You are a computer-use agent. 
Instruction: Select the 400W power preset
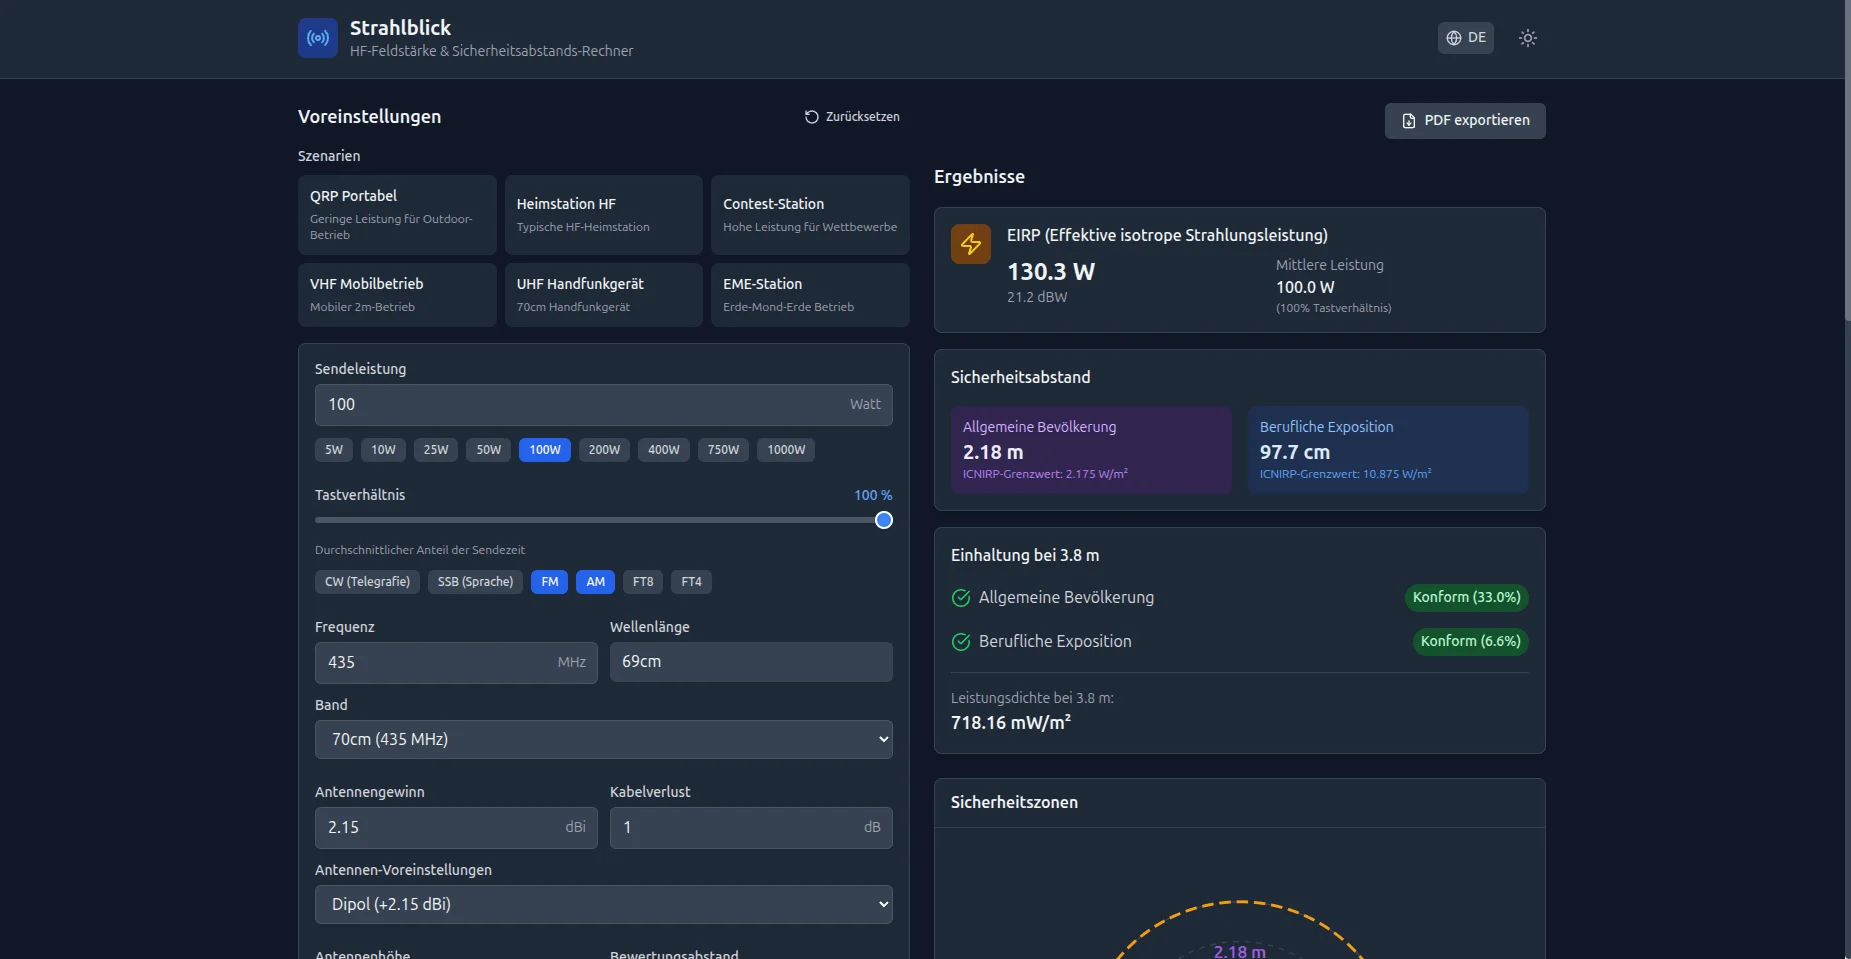point(663,450)
